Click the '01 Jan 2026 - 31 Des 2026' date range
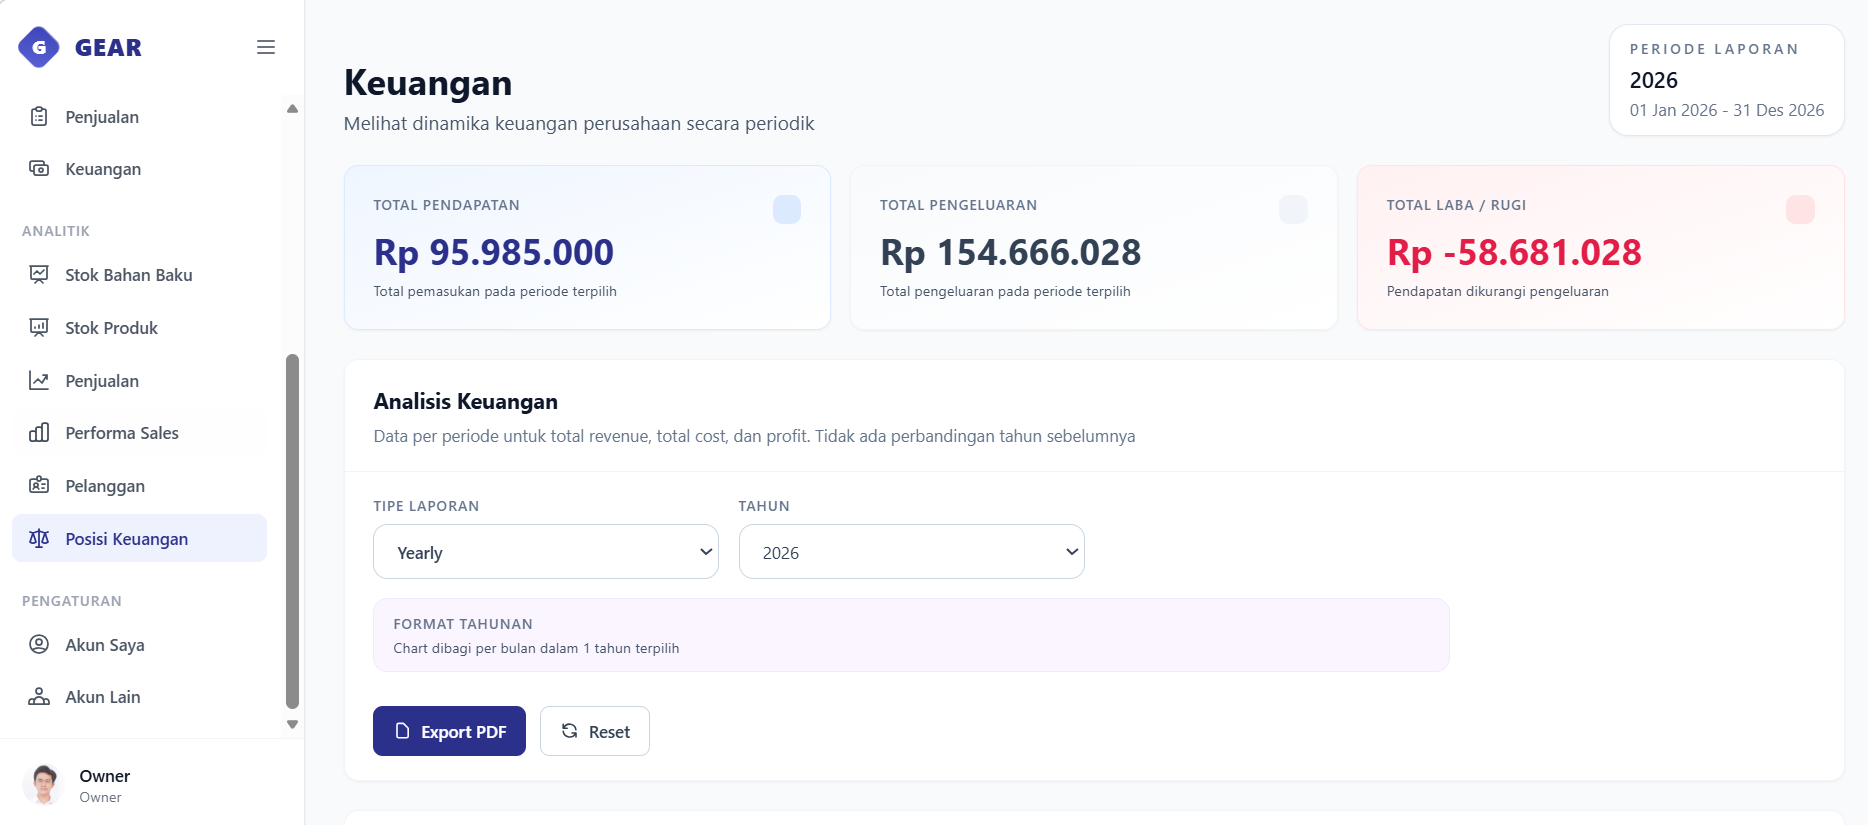Viewport: 1868px width, 825px height. pos(1727,110)
